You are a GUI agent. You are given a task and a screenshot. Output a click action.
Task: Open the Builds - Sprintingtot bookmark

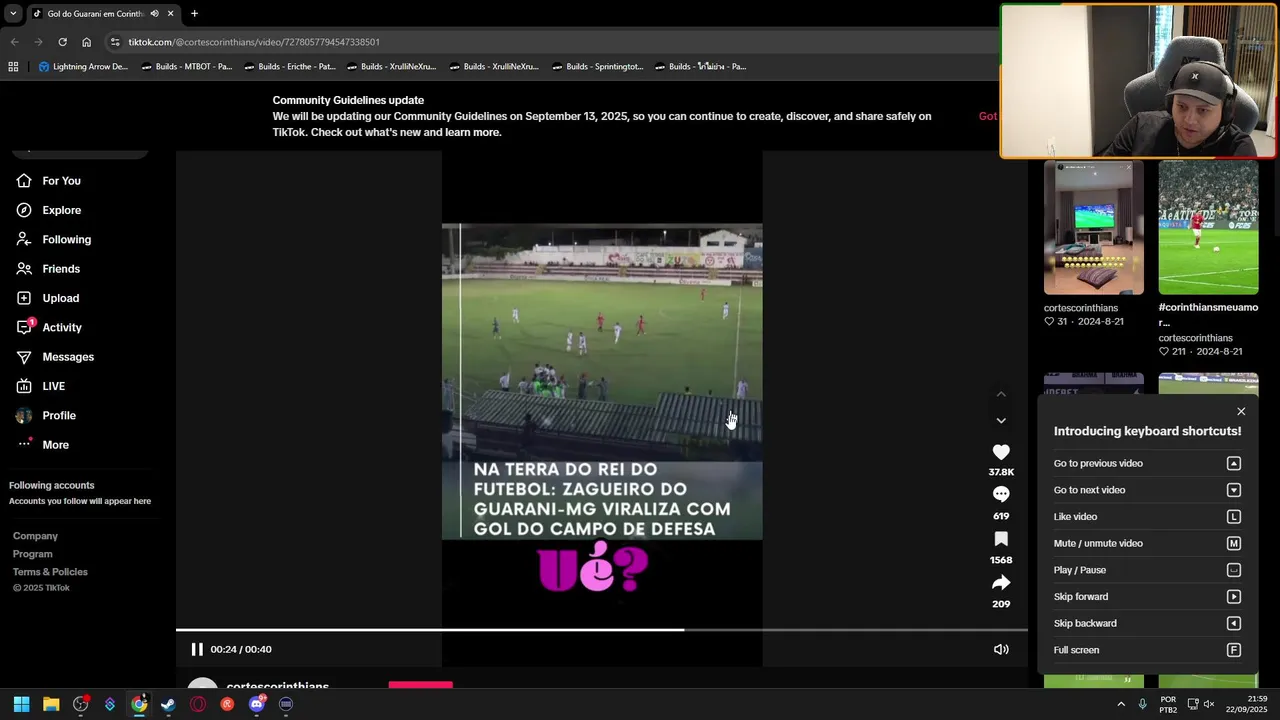coord(596,67)
